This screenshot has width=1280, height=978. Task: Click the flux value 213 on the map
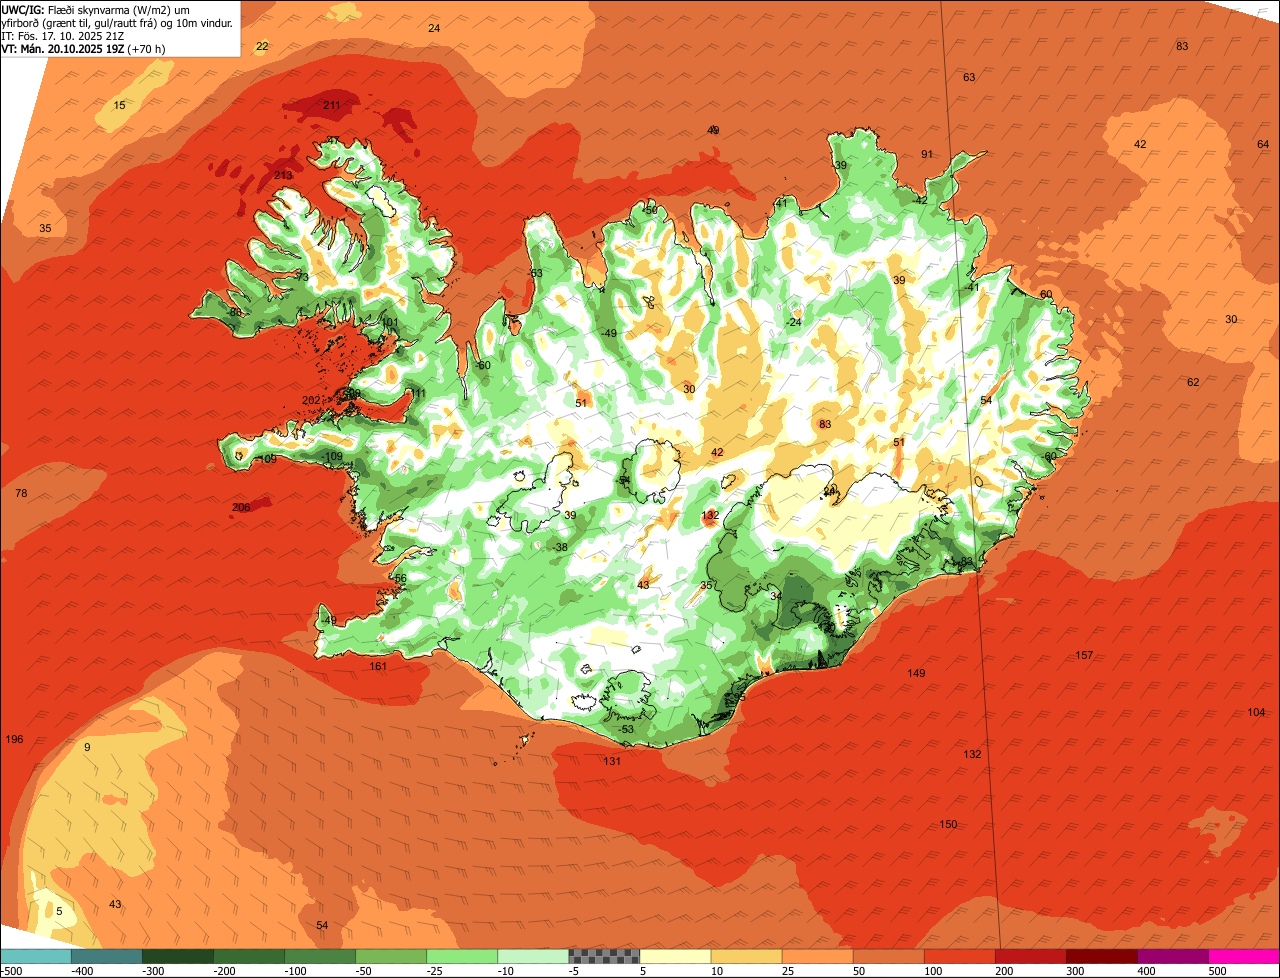(283, 176)
